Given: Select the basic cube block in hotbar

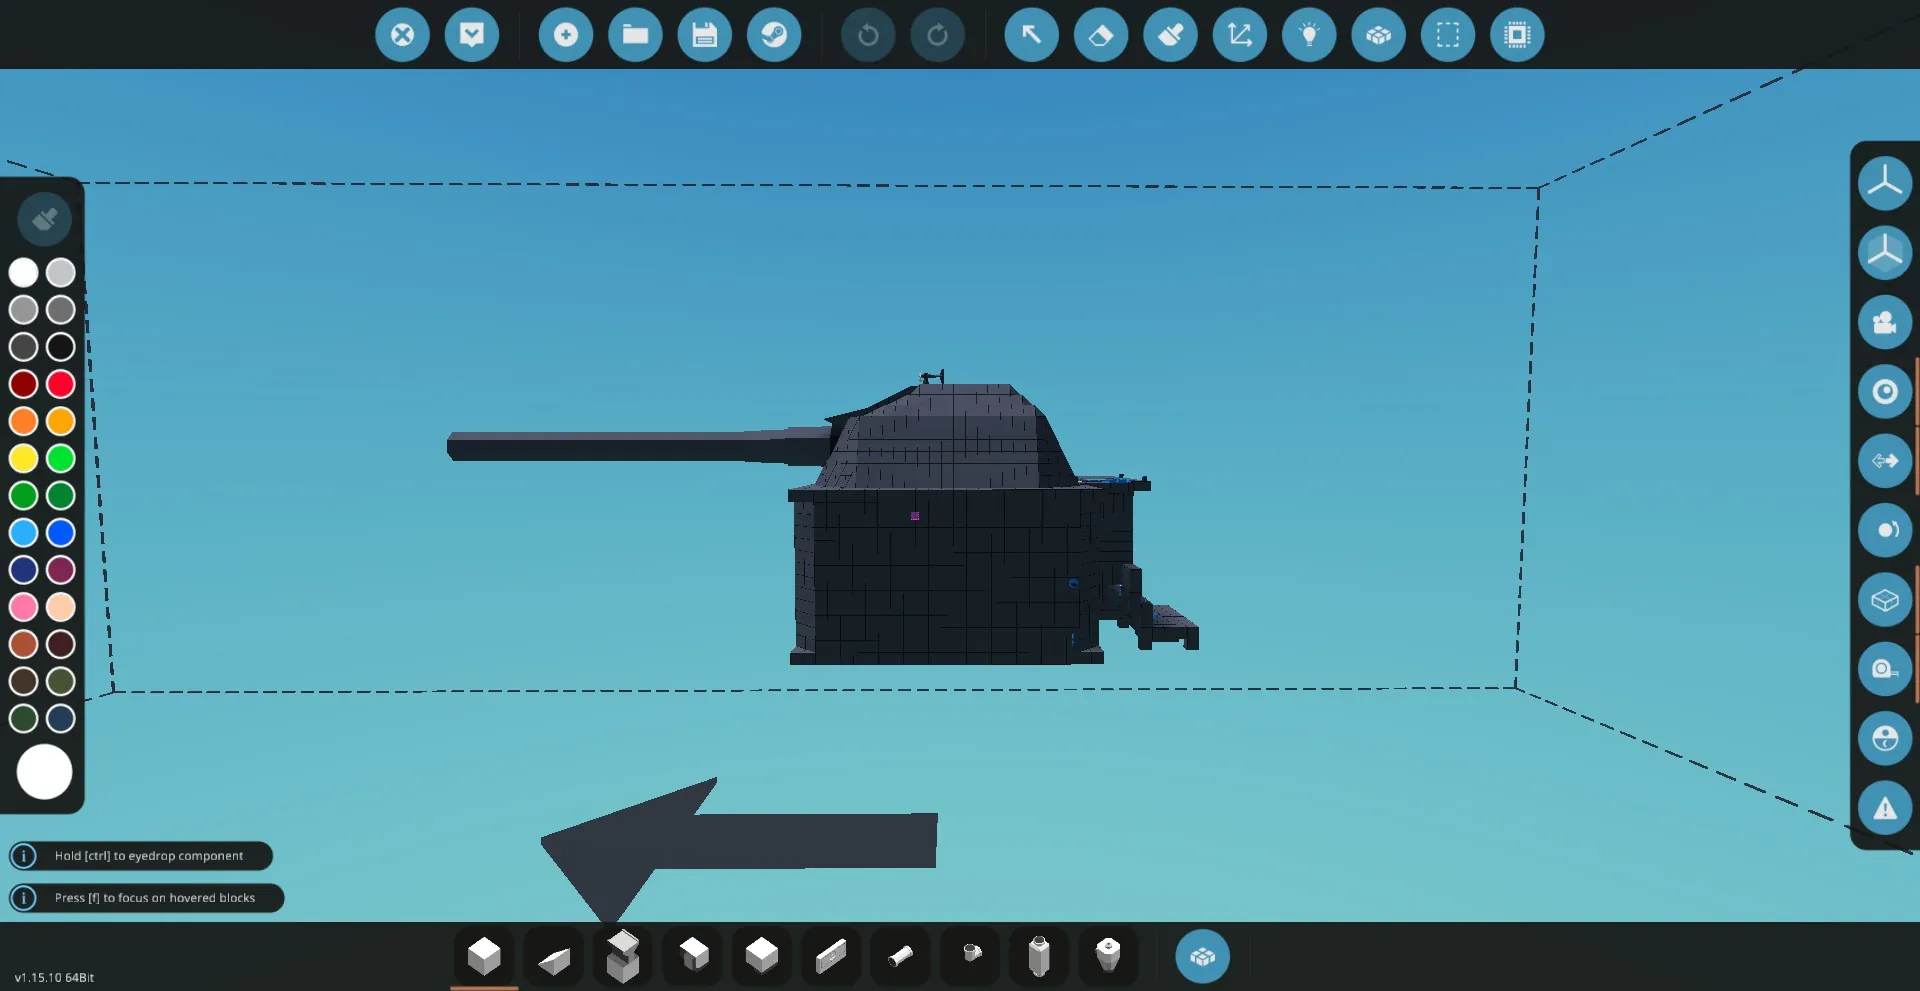Looking at the screenshot, I should click(484, 957).
